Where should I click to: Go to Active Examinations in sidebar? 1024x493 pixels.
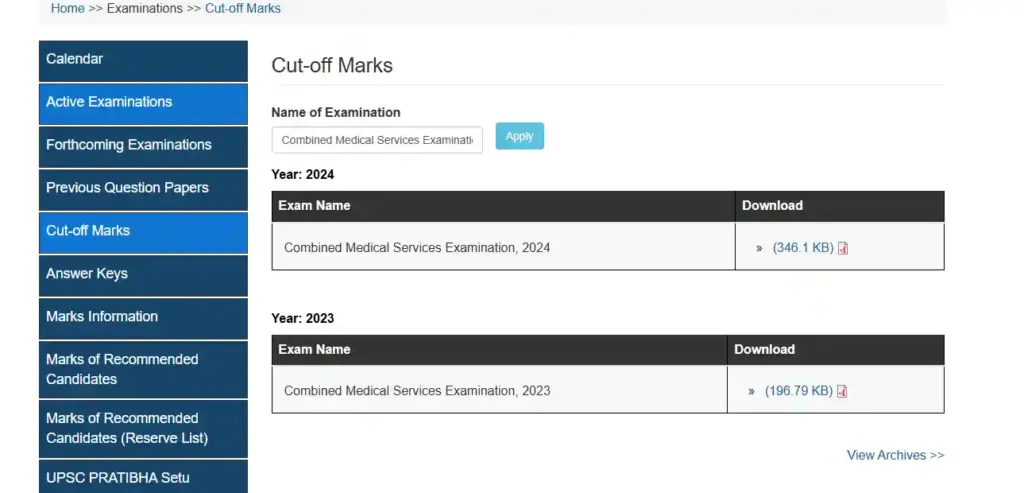point(143,102)
